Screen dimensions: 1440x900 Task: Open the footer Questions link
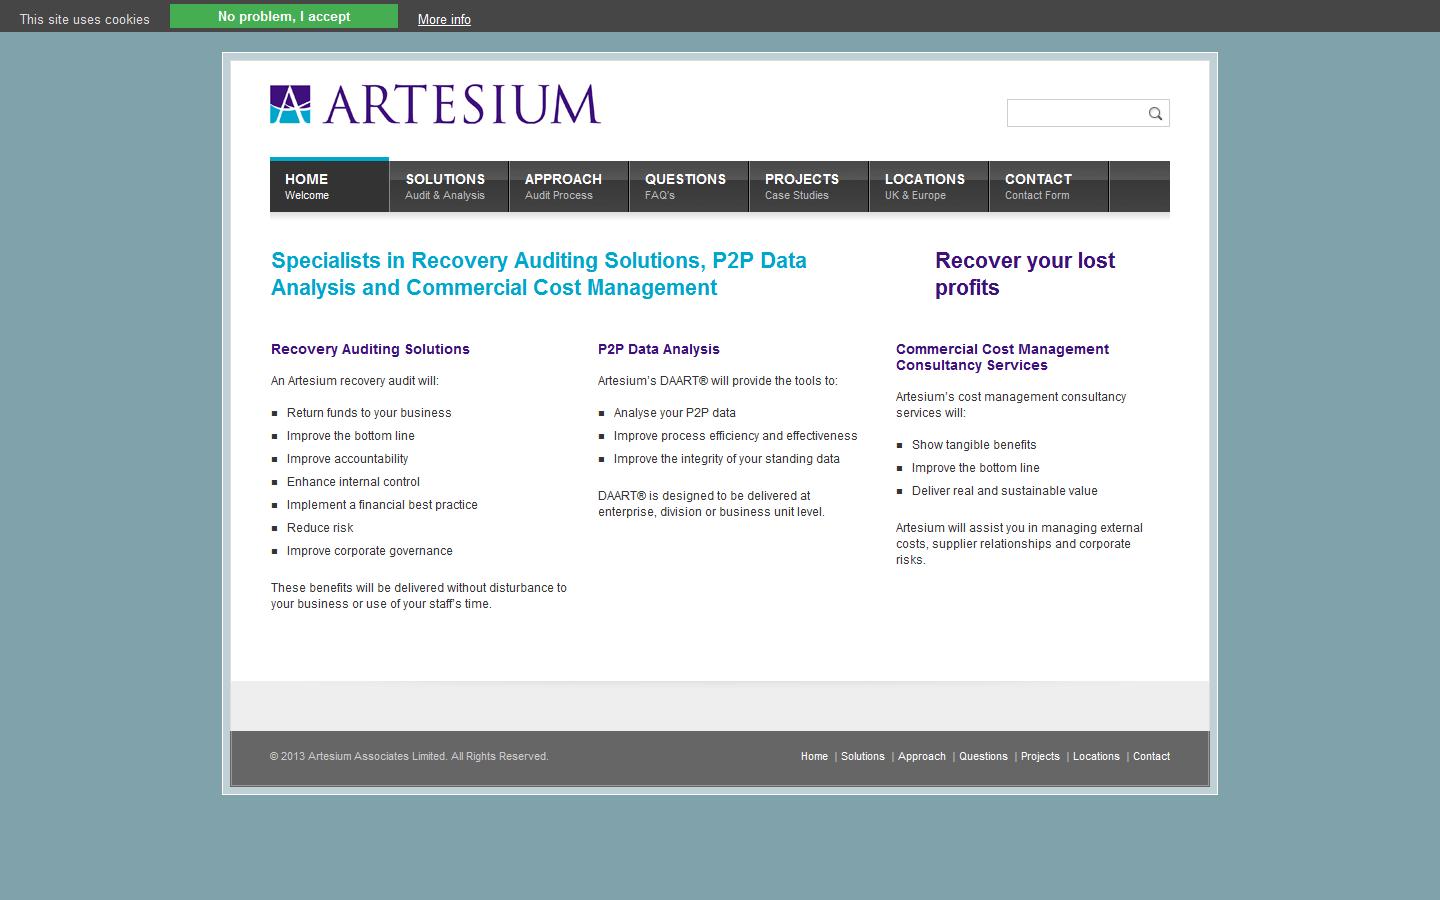(983, 757)
